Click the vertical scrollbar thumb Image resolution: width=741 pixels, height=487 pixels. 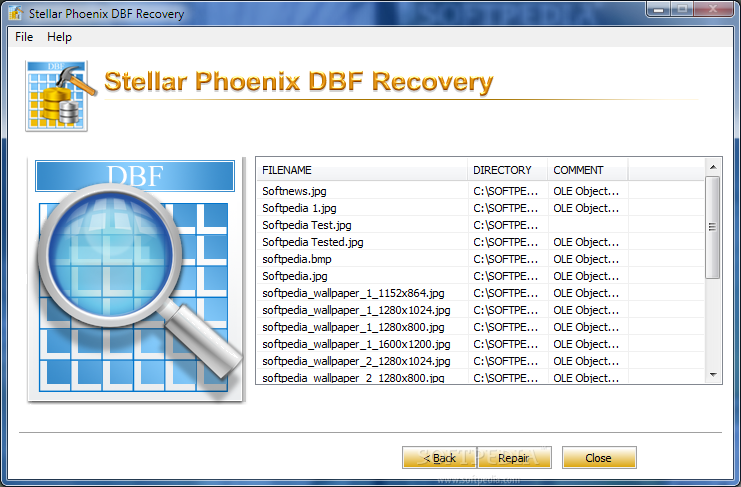tap(713, 227)
